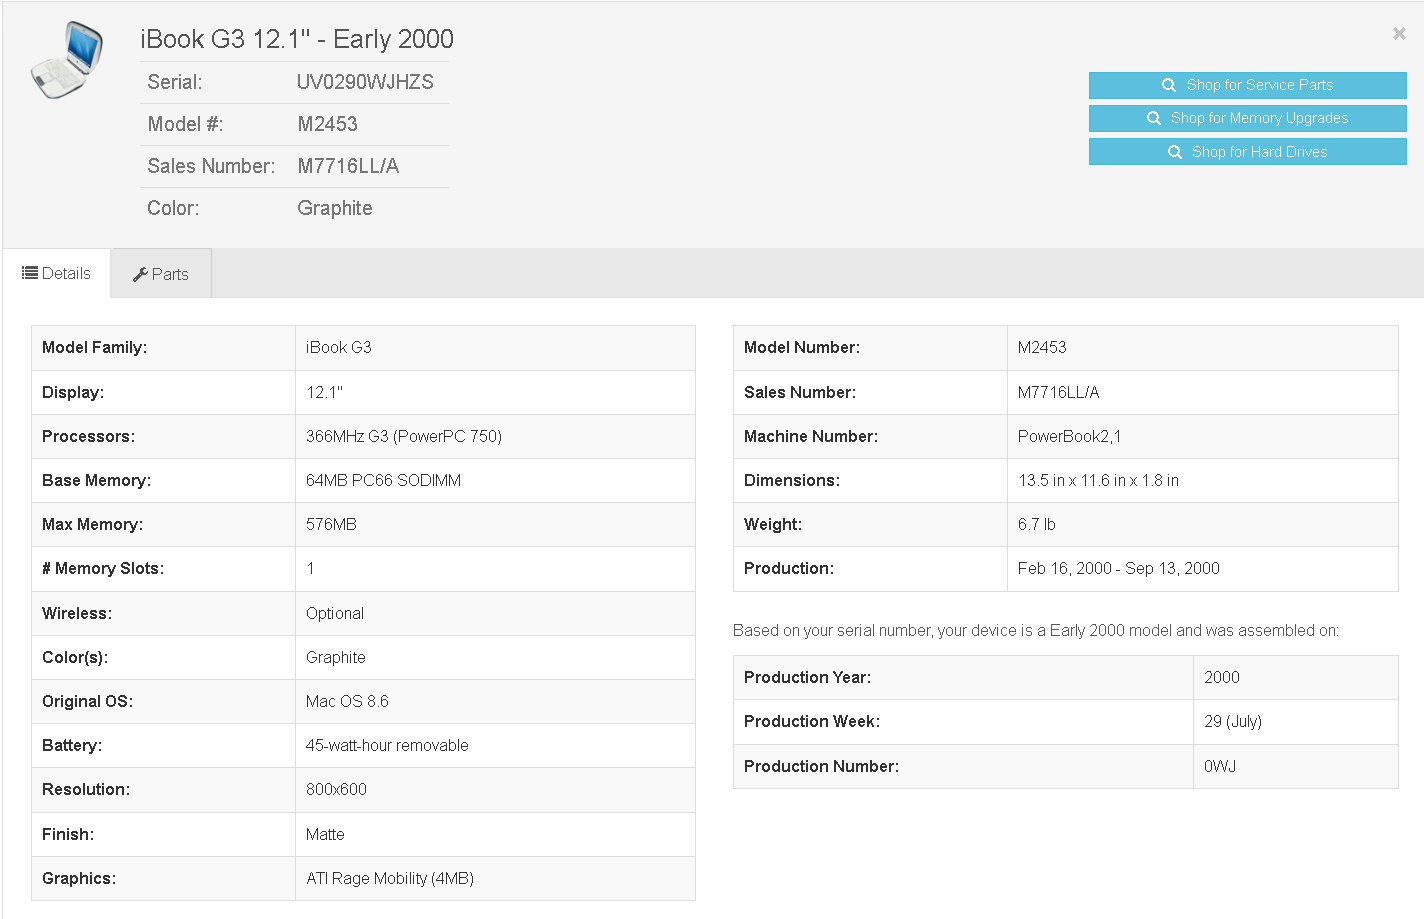1424x919 pixels.
Task: Click Shop for Memory Upgrades button
Action: coord(1247,118)
